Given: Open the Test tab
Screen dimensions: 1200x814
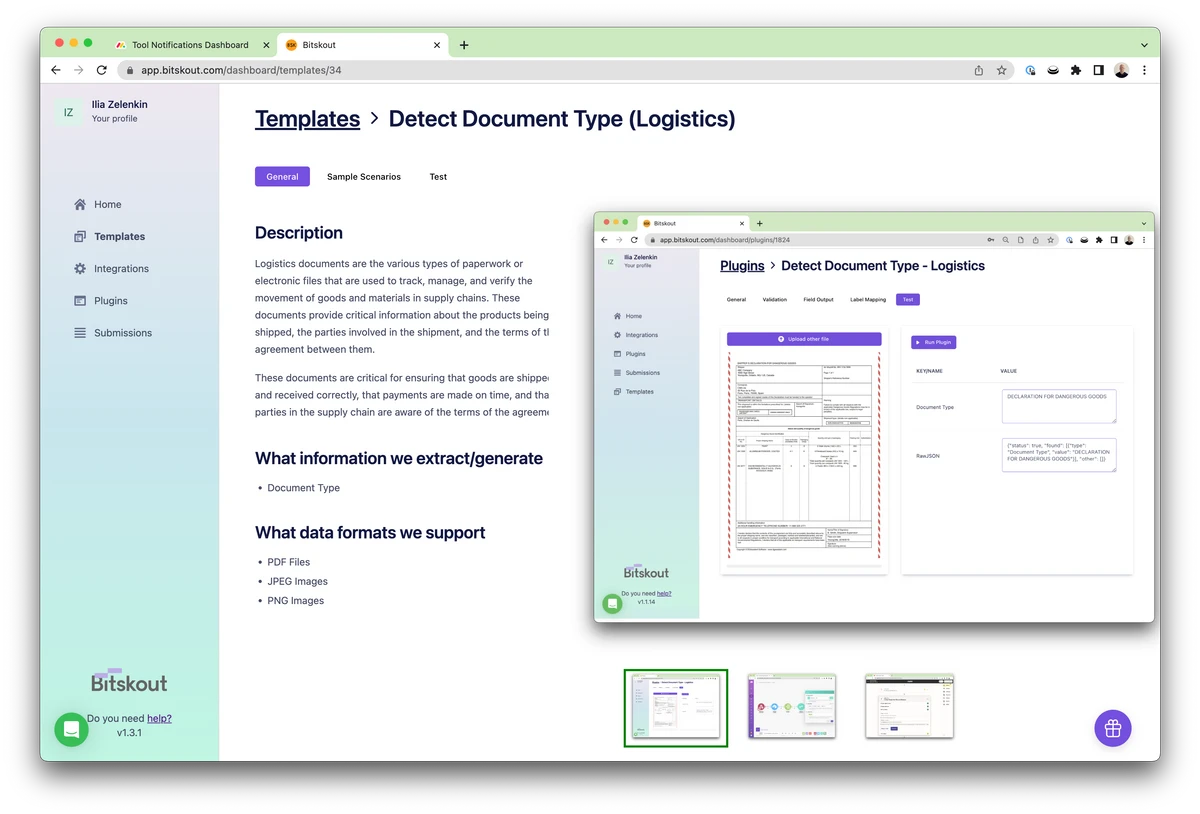Looking at the screenshot, I should coord(438,176).
